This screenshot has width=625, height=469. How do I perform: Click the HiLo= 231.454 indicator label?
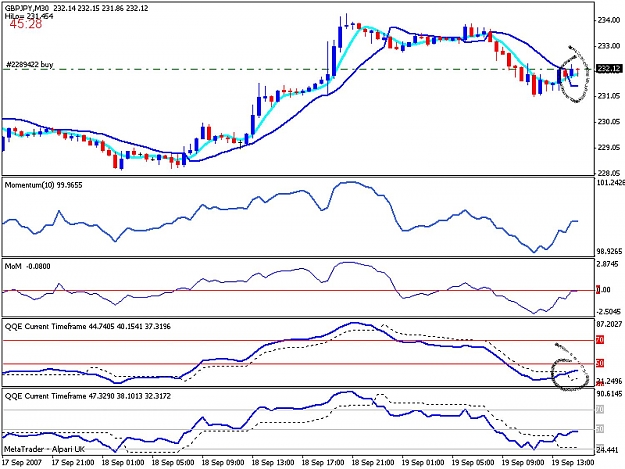(x=29, y=16)
